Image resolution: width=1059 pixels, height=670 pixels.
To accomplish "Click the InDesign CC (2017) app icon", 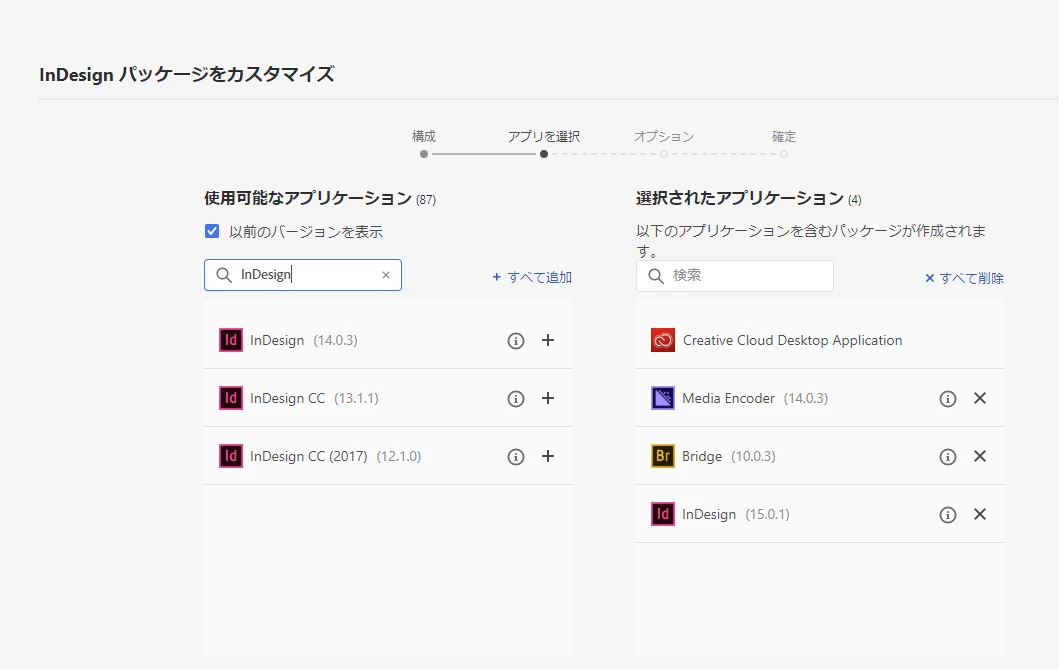I will click(231, 456).
